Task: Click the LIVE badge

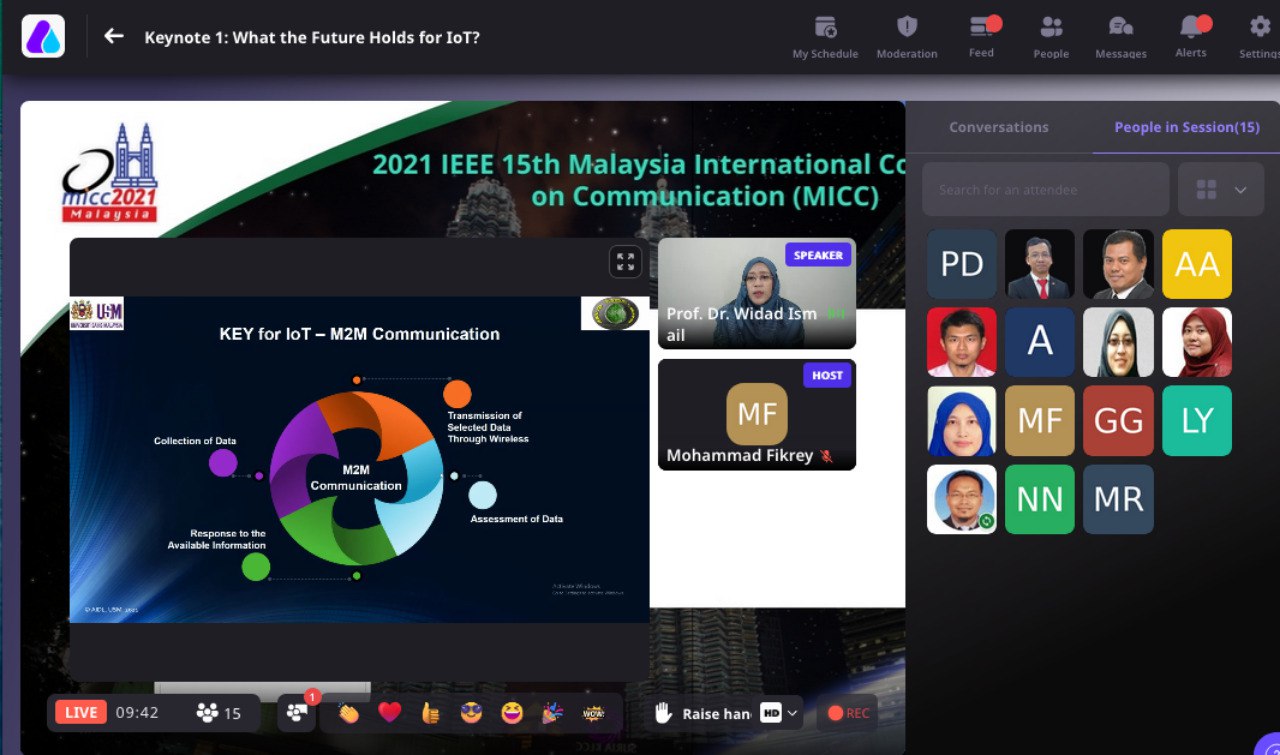Action: (81, 712)
